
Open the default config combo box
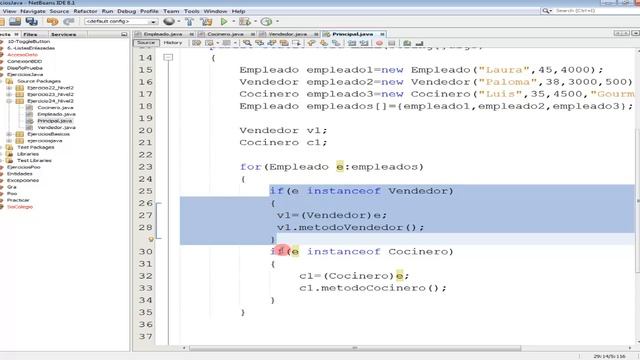coord(121,21)
